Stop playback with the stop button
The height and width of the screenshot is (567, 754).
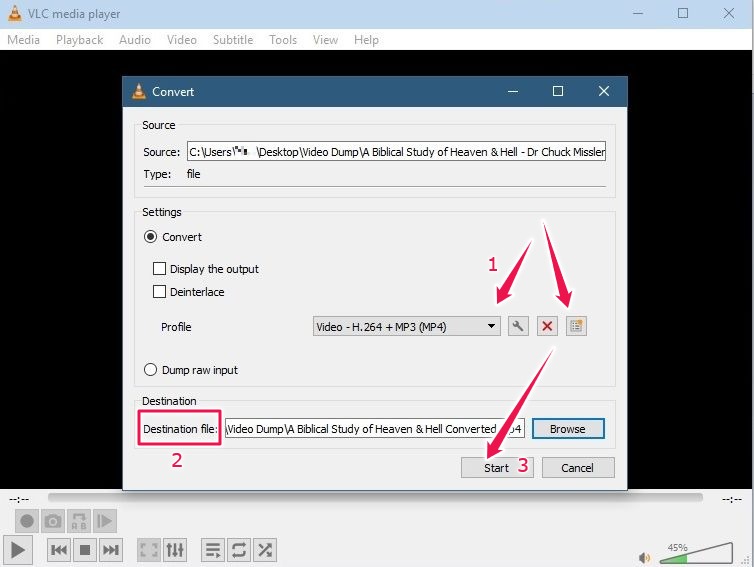tap(85, 550)
